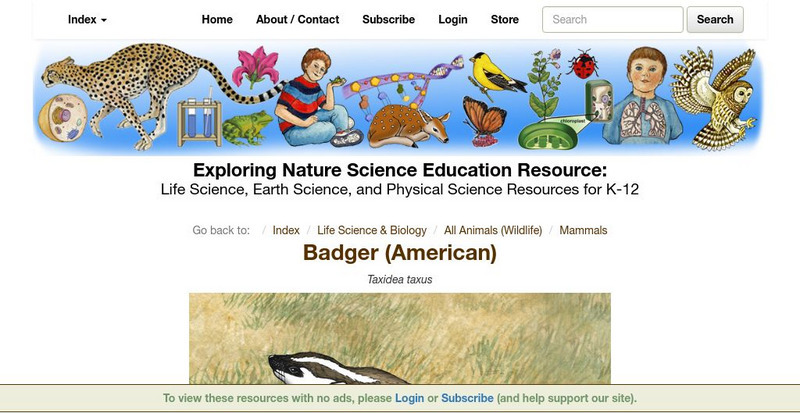Navigate to the Mammals breadcrumb
Screen dimensions: 800x413
coord(583,230)
